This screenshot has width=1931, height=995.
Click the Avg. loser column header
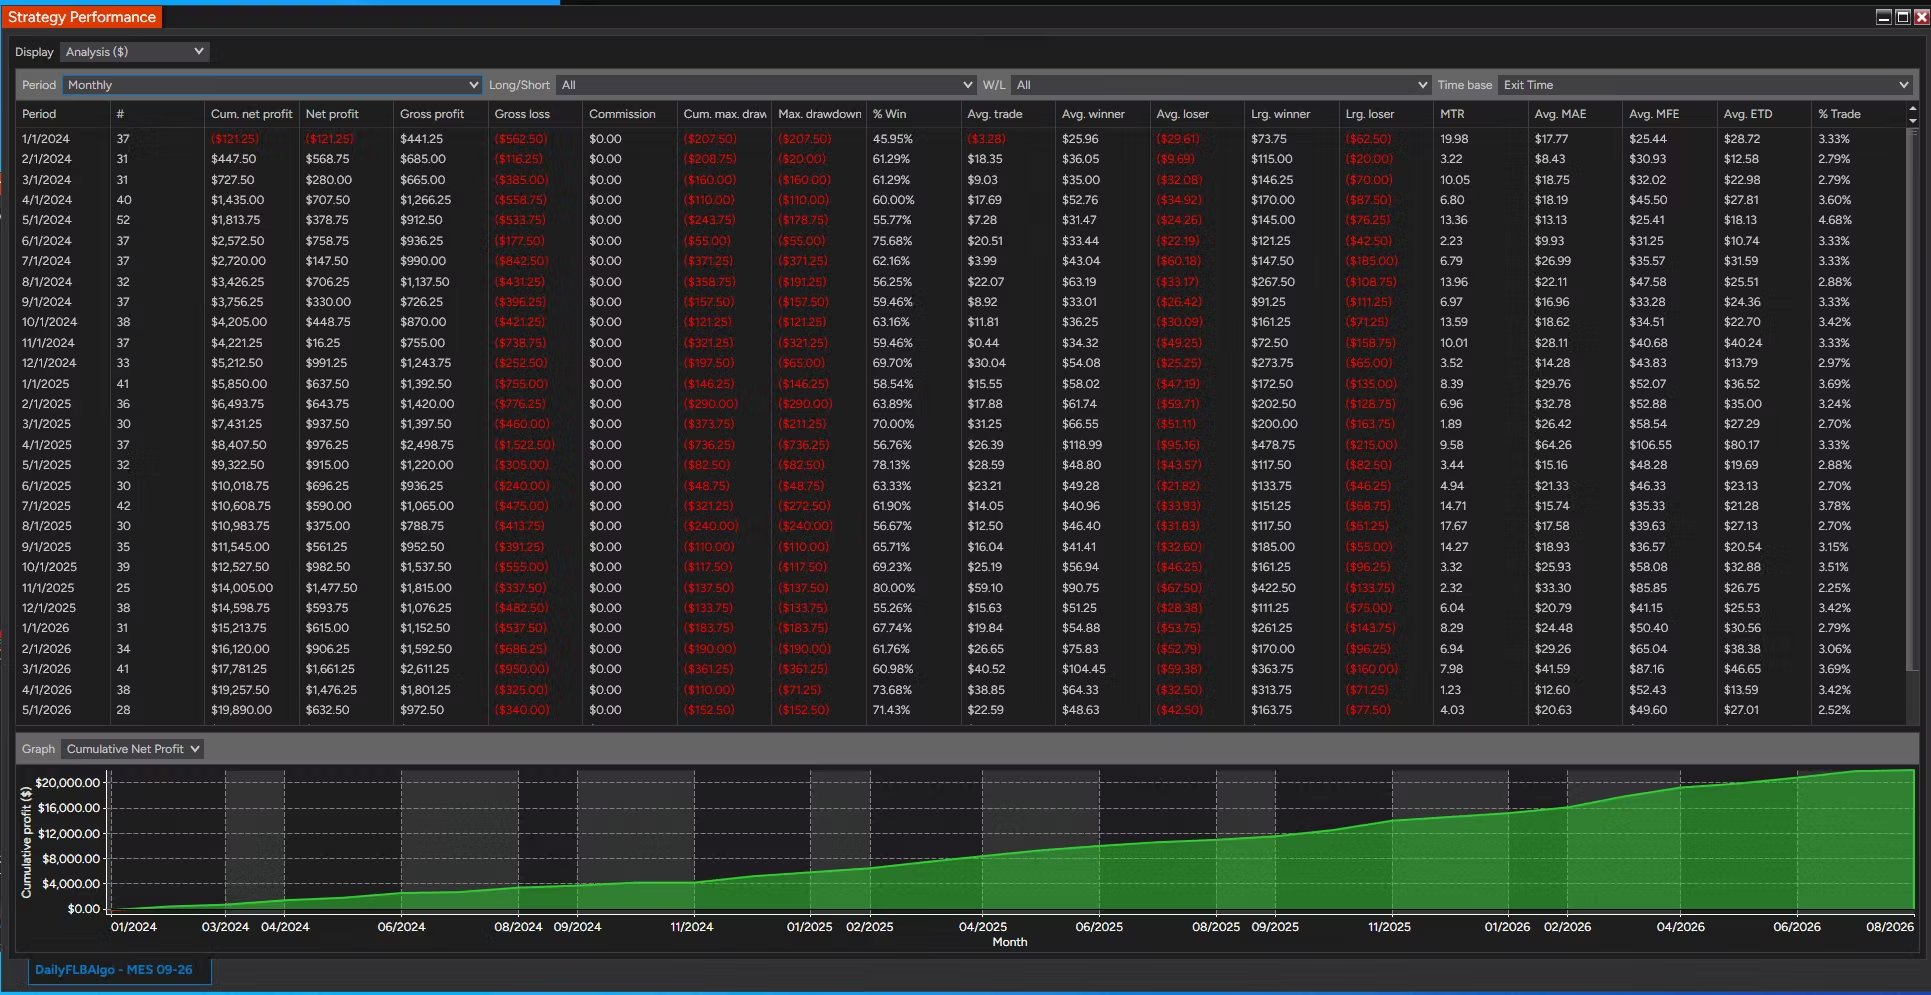click(1197, 114)
